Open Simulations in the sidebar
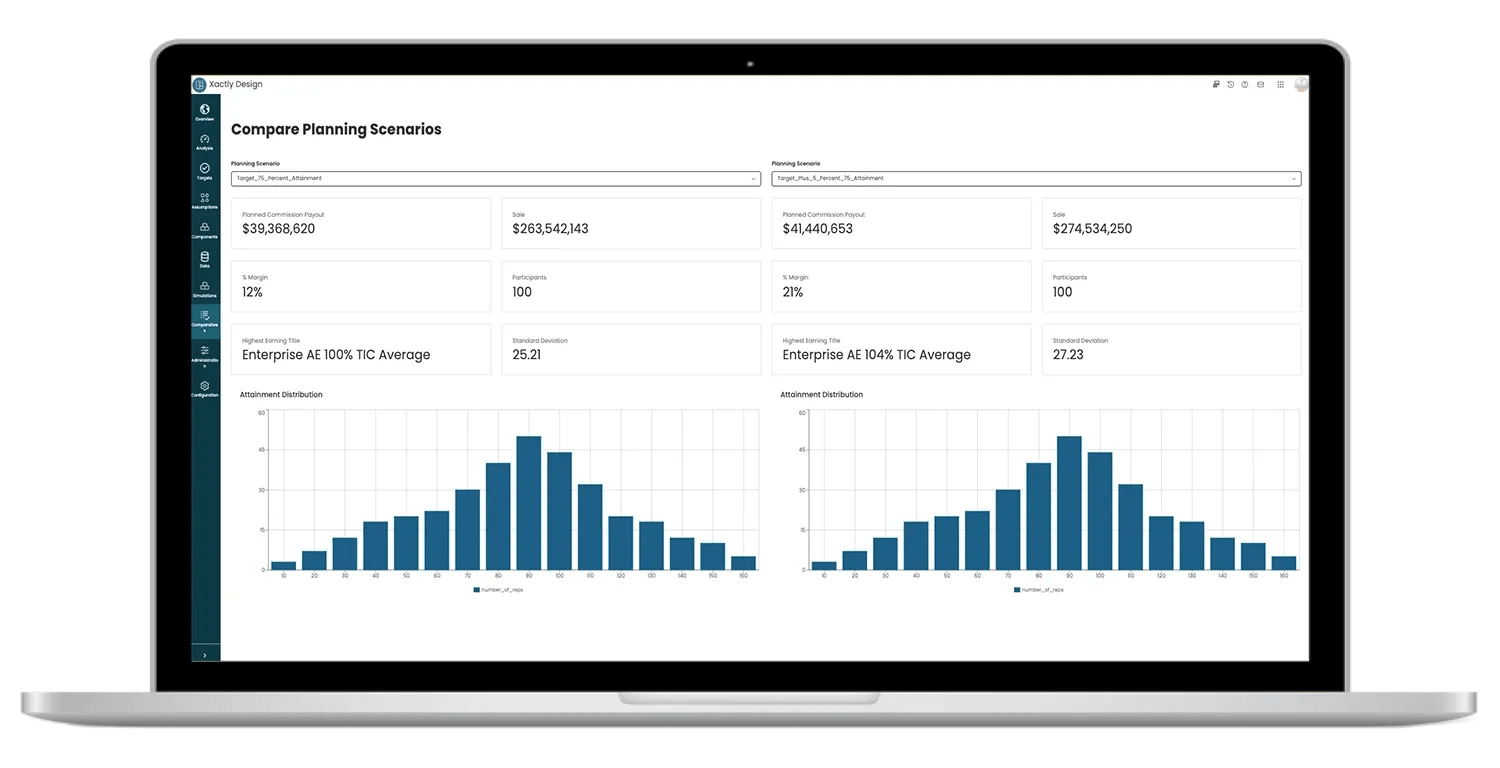Screen dimensions: 1500x768 [x=205, y=289]
